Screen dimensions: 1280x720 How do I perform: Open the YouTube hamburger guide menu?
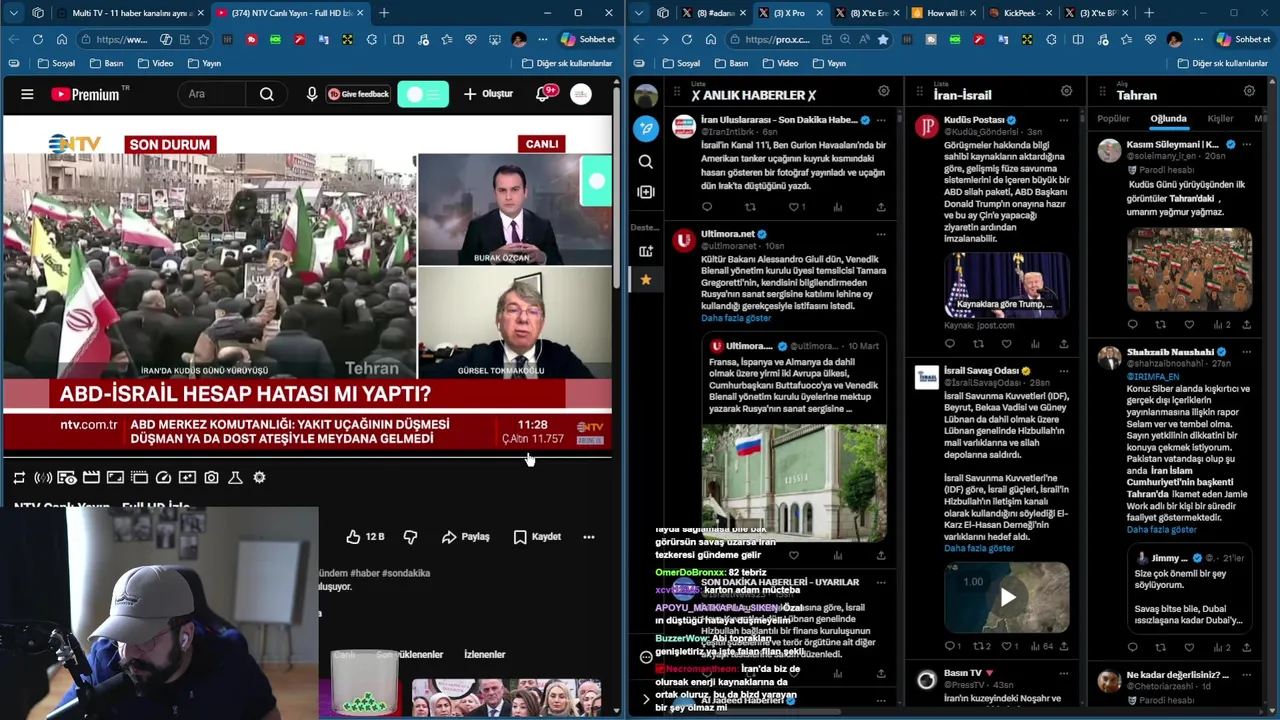[27, 94]
